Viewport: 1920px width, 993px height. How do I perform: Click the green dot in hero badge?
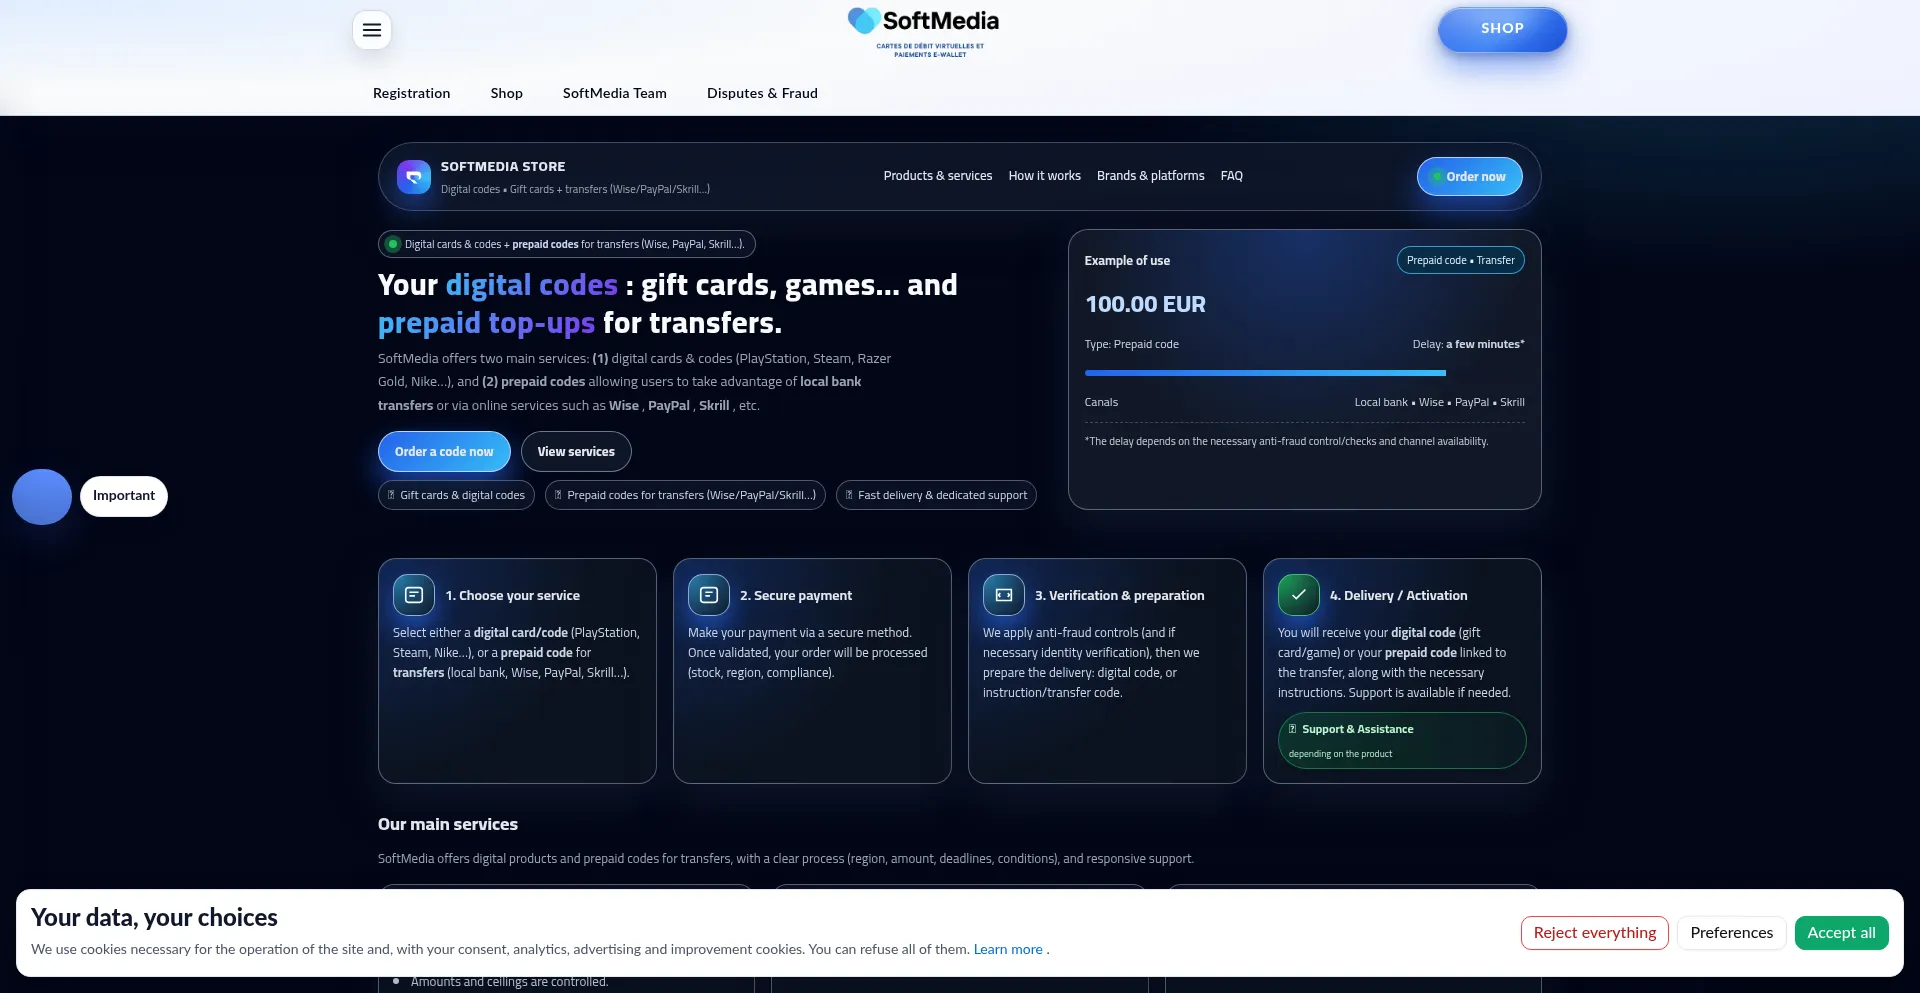393,244
